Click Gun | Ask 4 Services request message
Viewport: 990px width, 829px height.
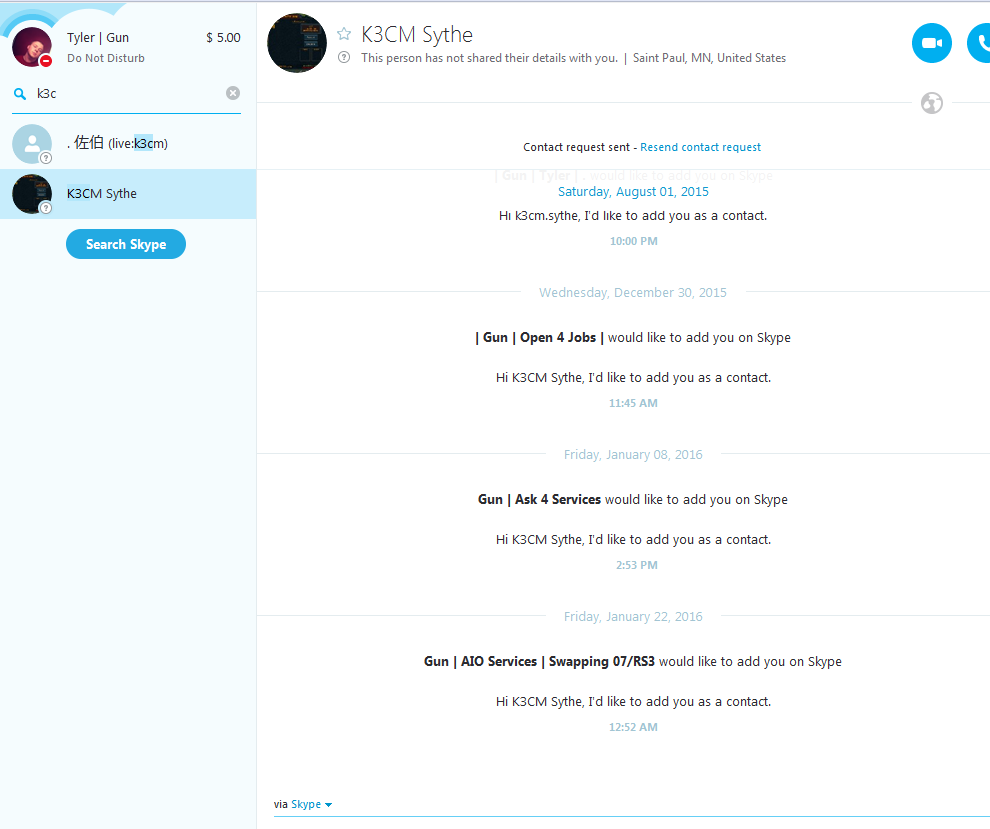point(633,499)
